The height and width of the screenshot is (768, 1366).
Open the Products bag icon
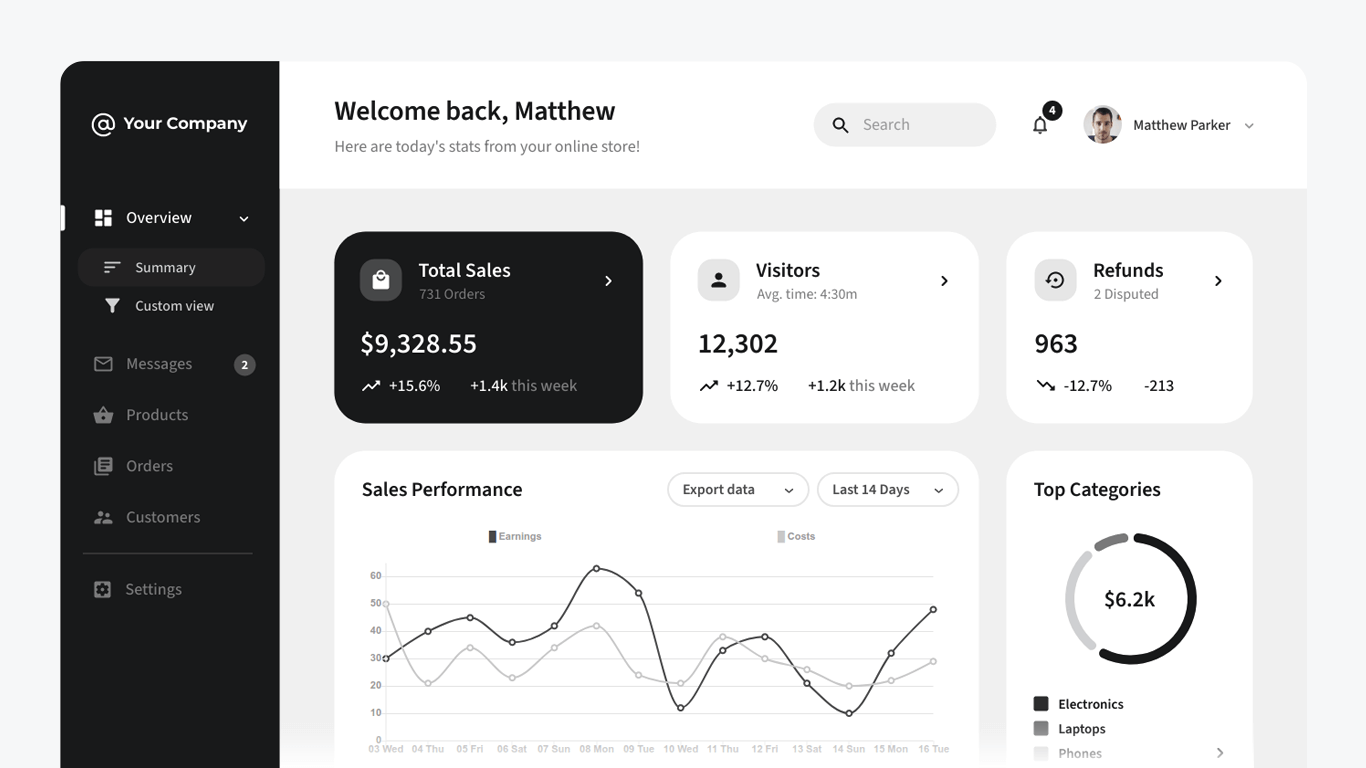[x=102, y=414]
